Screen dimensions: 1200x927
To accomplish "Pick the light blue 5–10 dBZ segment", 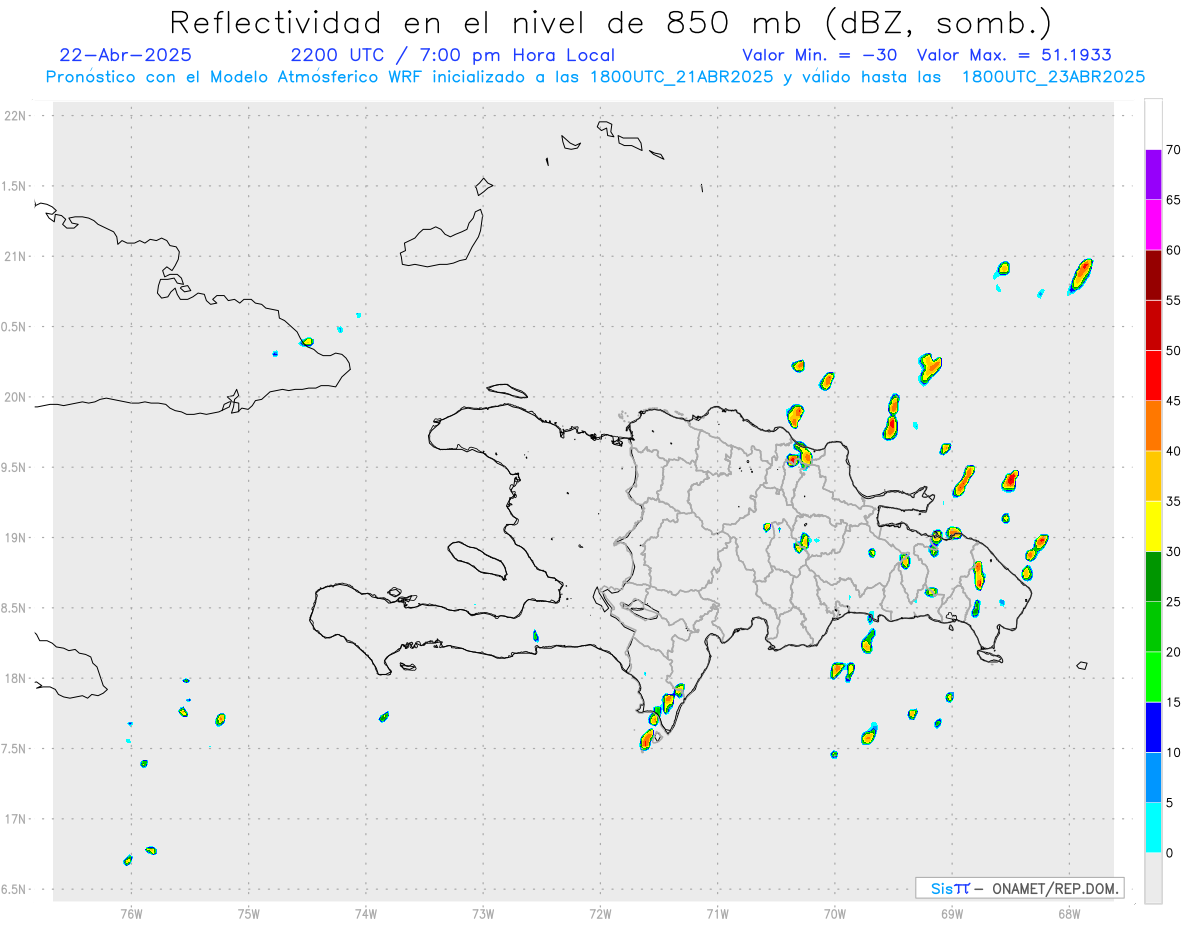I will tap(1153, 778).
